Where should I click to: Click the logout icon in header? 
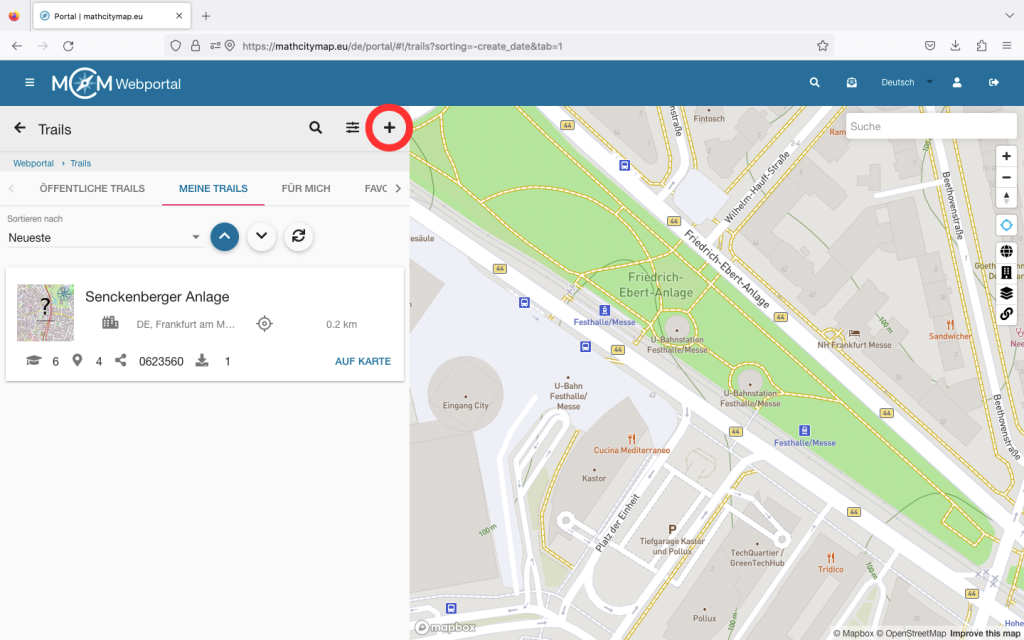993,83
